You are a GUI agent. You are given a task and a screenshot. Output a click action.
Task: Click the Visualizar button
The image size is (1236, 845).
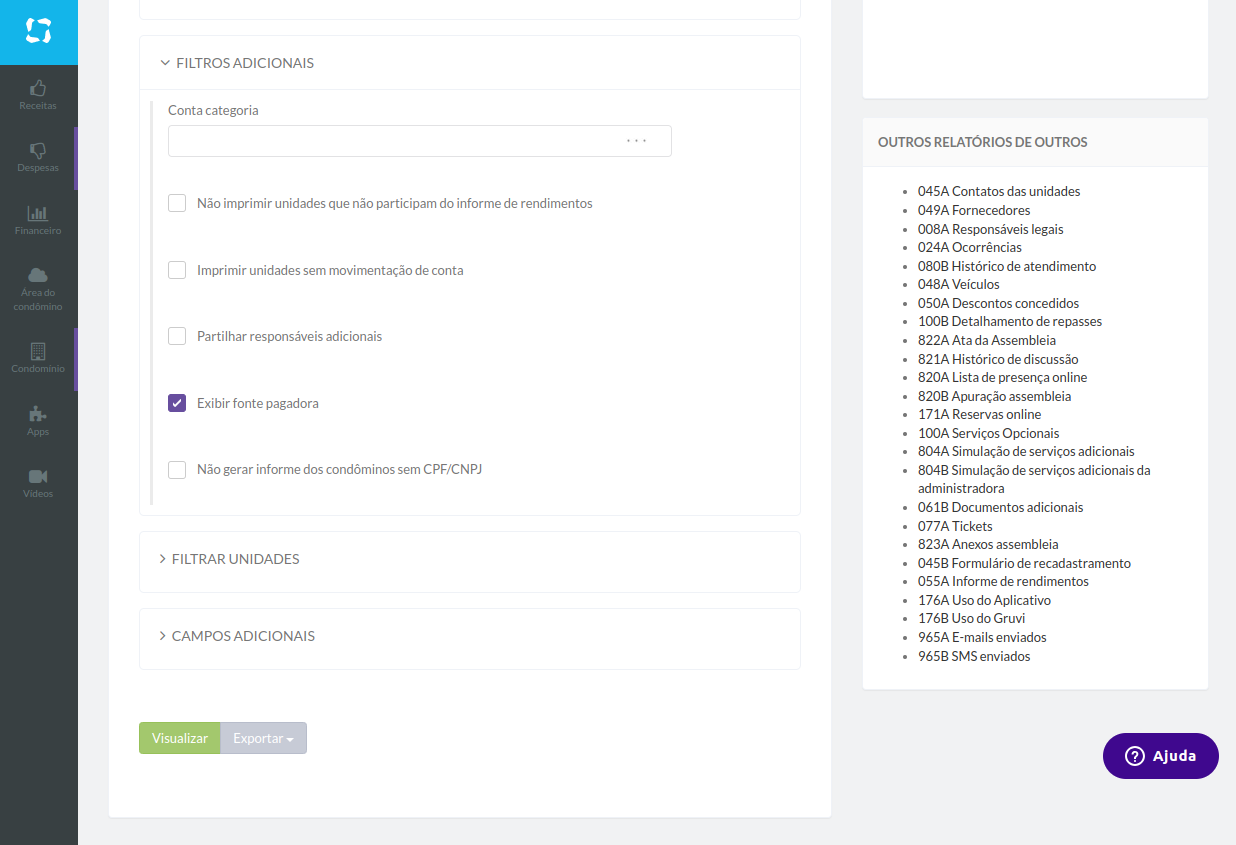tap(180, 738)
